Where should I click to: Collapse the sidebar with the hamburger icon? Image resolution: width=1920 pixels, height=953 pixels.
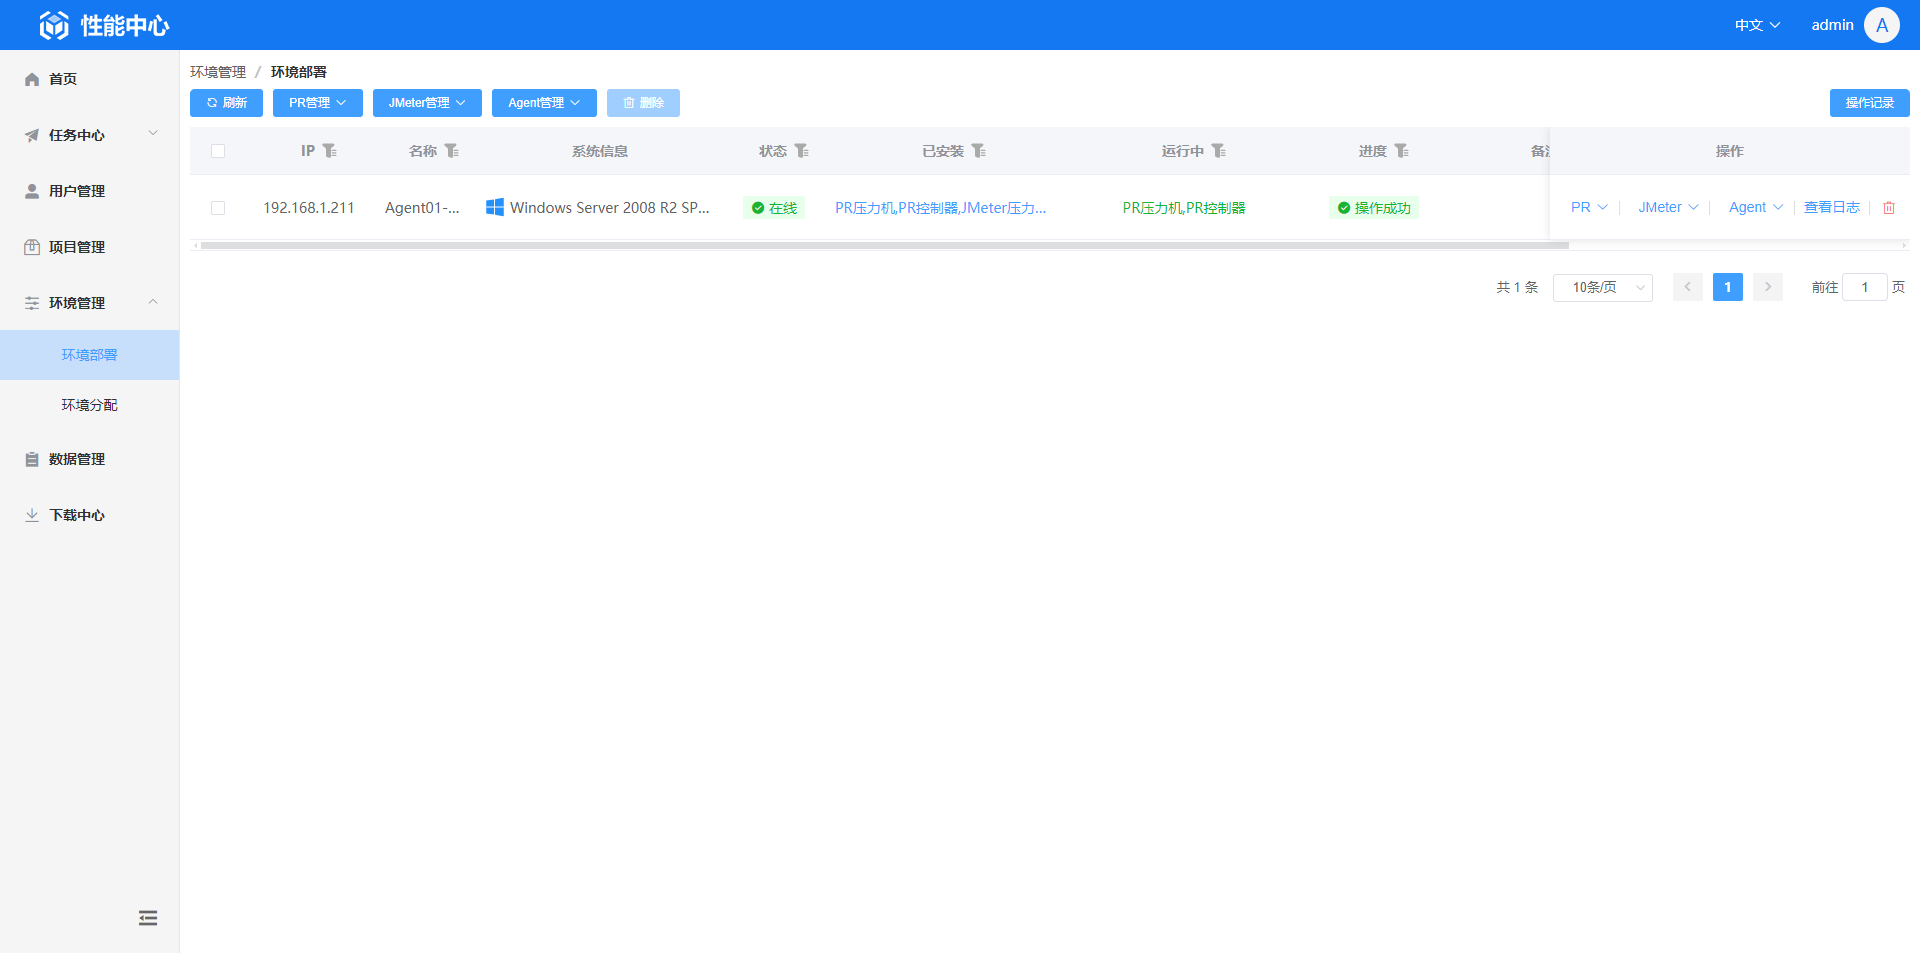(148, 918)
